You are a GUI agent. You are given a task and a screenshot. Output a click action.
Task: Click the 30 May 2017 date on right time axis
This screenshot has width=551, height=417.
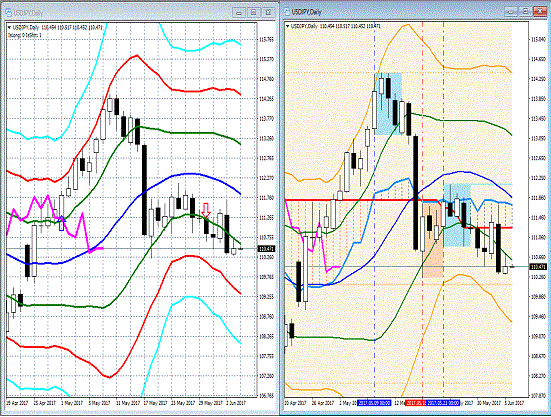488,403
